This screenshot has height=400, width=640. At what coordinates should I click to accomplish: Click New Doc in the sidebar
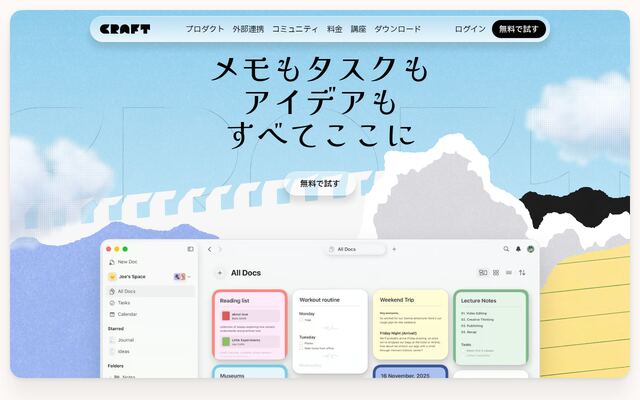click(123, 262)
